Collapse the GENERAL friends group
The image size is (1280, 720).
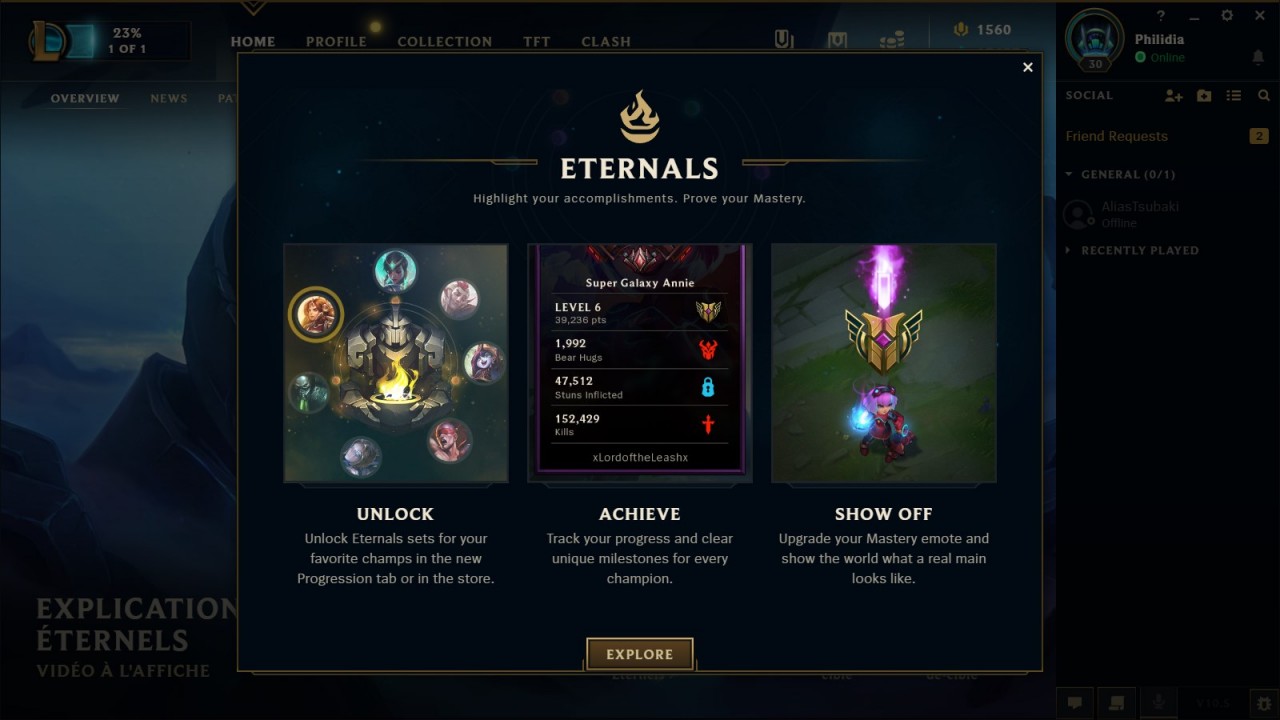coord(1120,174)
